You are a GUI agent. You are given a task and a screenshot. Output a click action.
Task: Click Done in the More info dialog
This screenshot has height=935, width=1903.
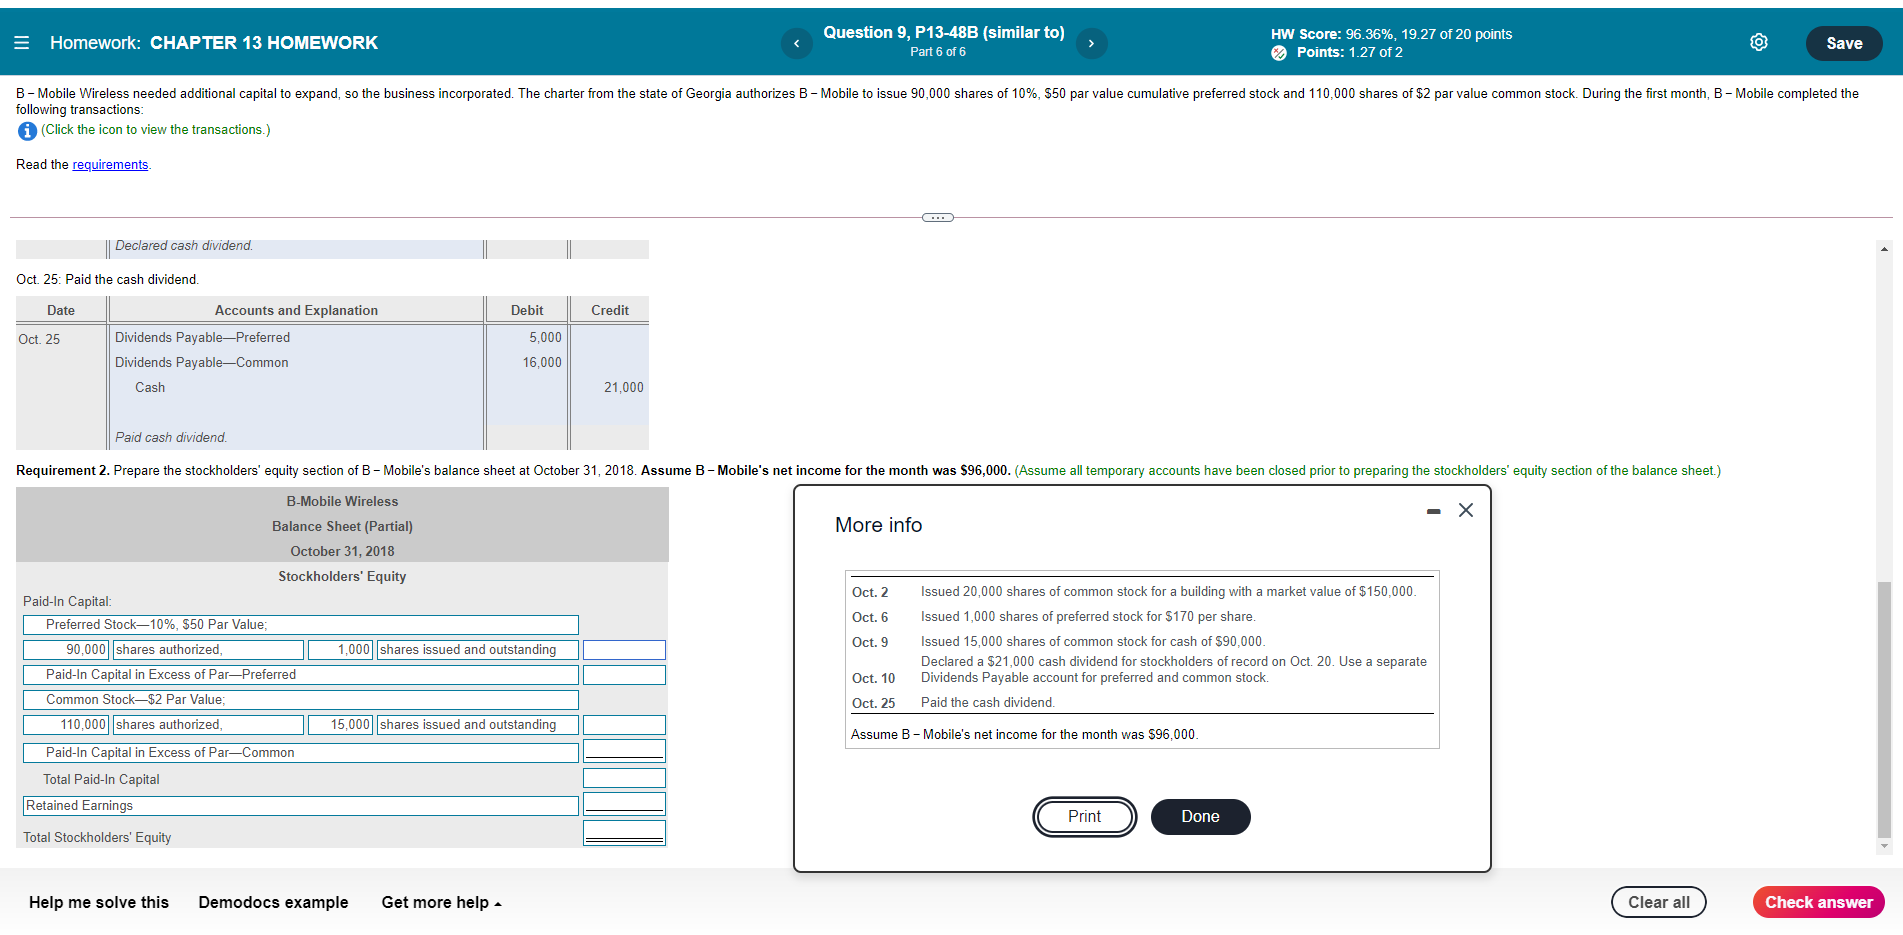1200,817
